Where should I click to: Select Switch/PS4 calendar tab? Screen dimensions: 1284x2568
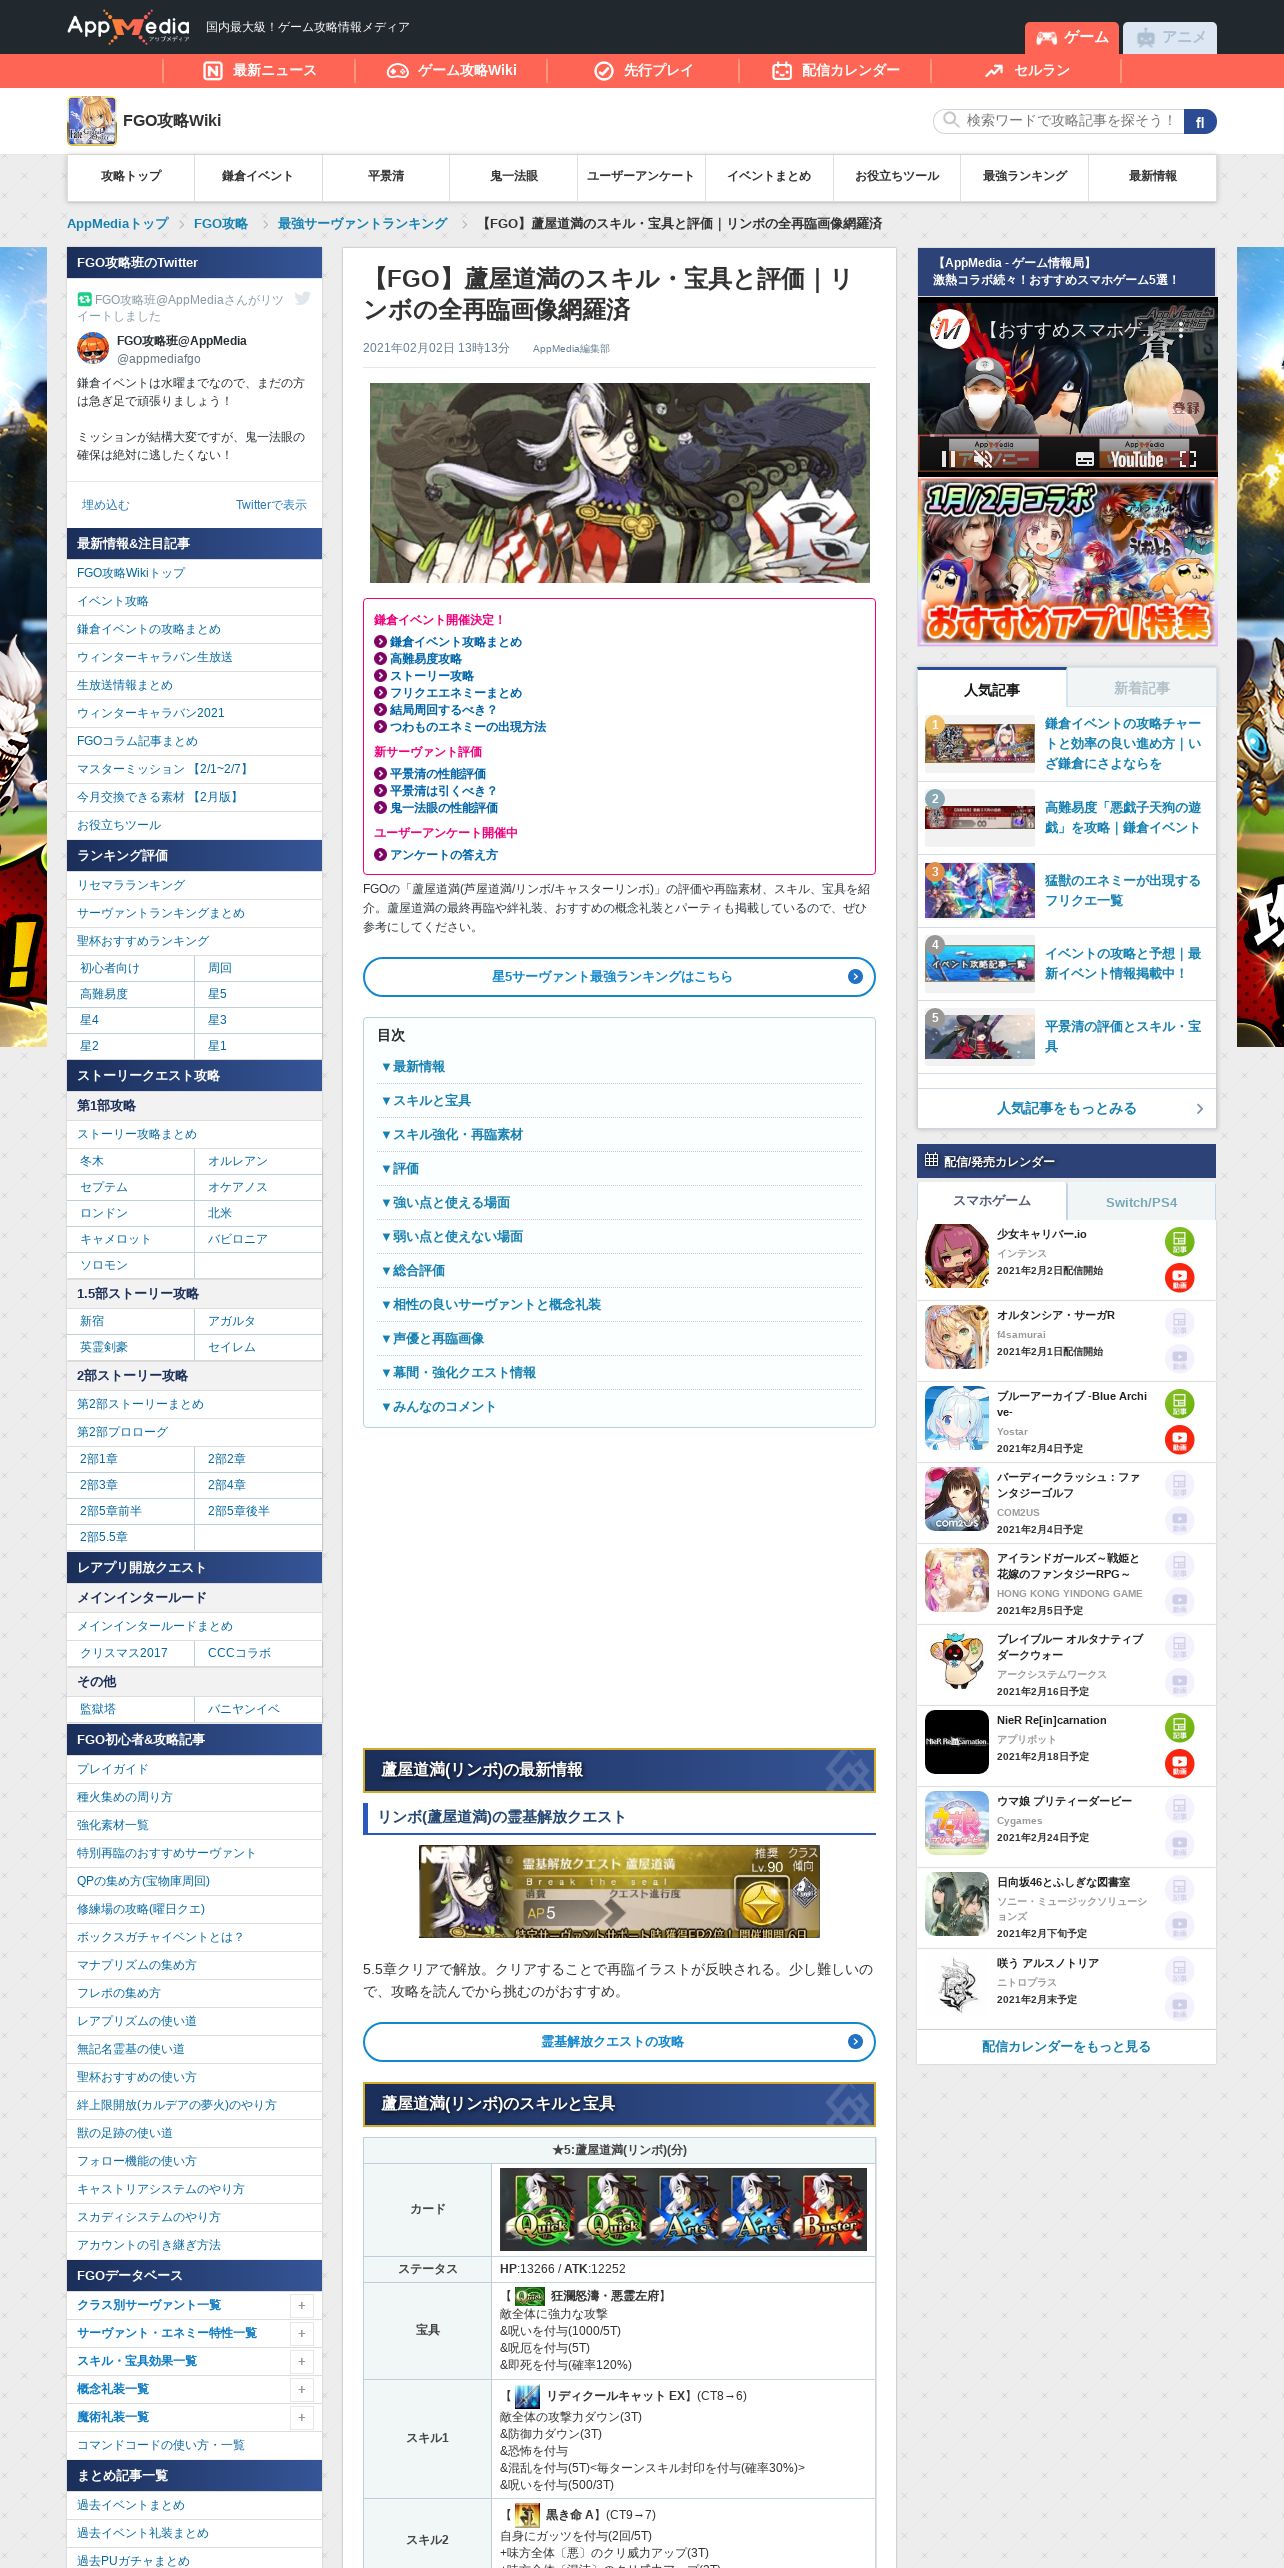[x=1141, y=1202]
